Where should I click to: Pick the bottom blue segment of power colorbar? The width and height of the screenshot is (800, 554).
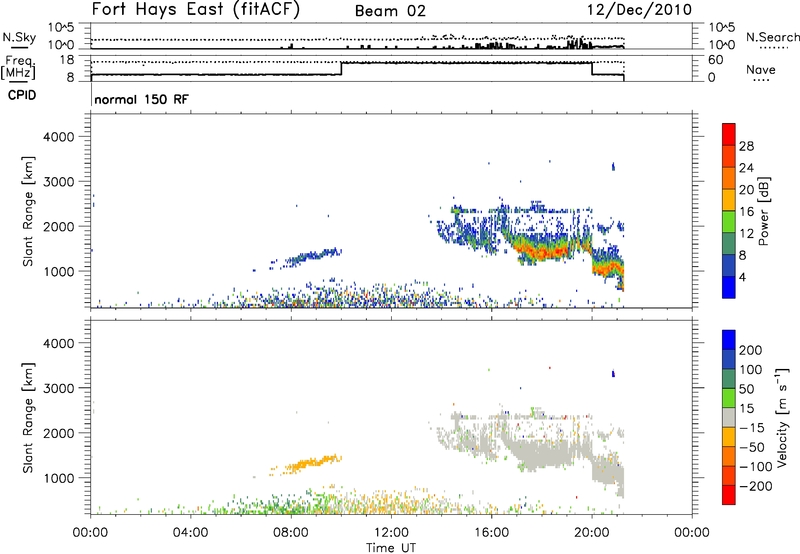click(x=729, y=287)
